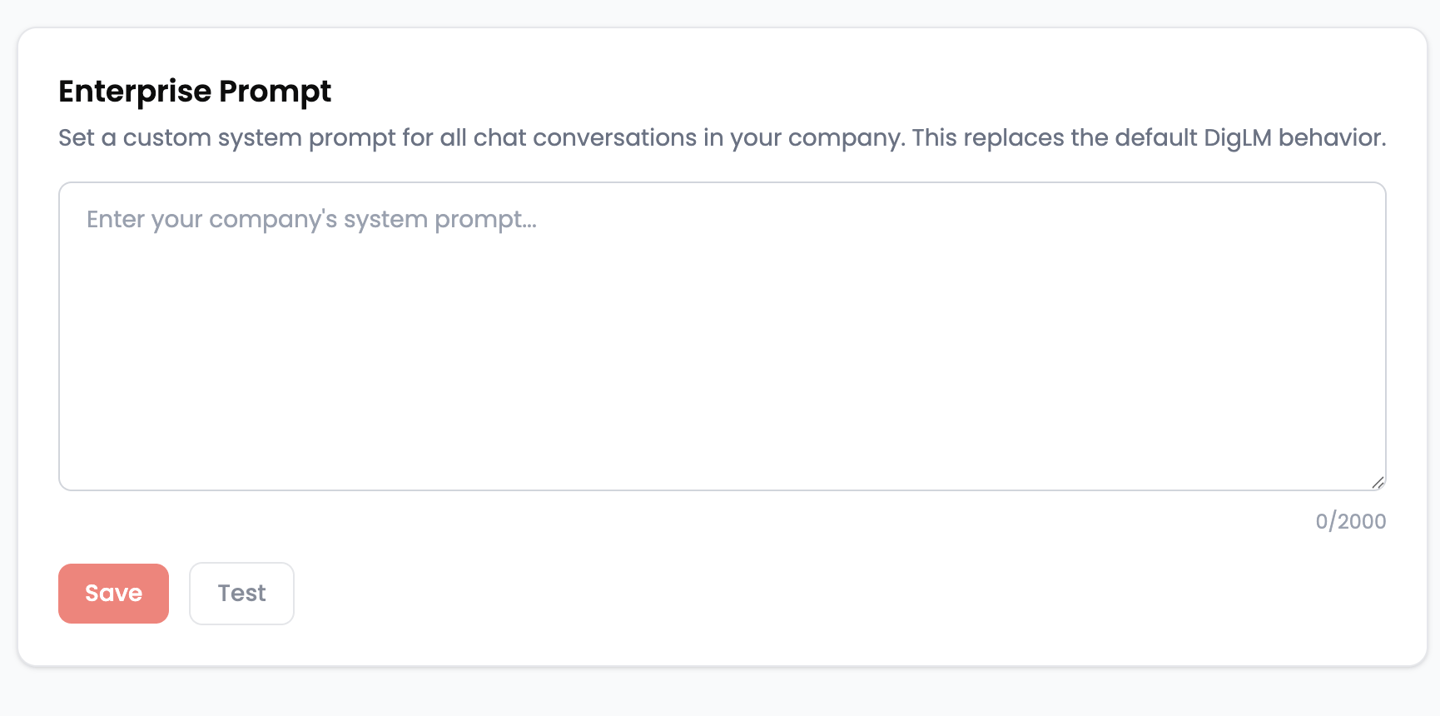1440x716 pixels.
Task: Test the custom system prompt
Action: (242, 593)
